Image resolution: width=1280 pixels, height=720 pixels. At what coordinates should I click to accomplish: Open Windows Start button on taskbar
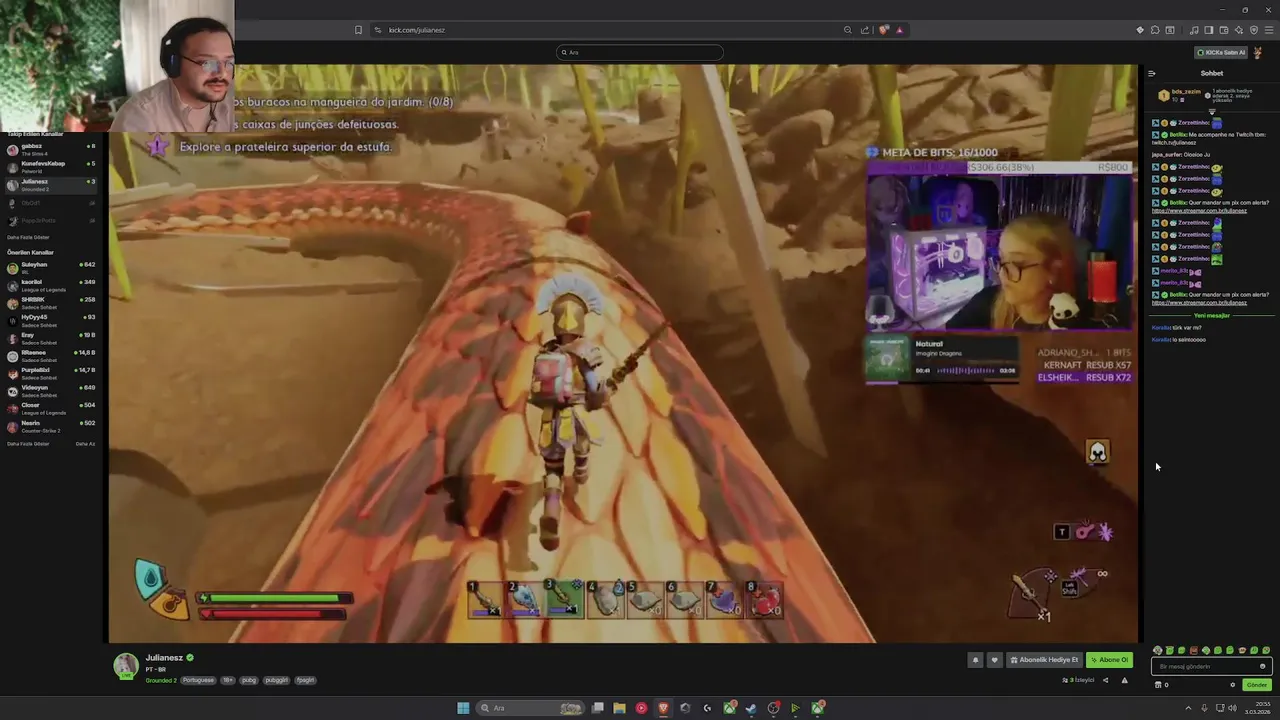[463, 708]
